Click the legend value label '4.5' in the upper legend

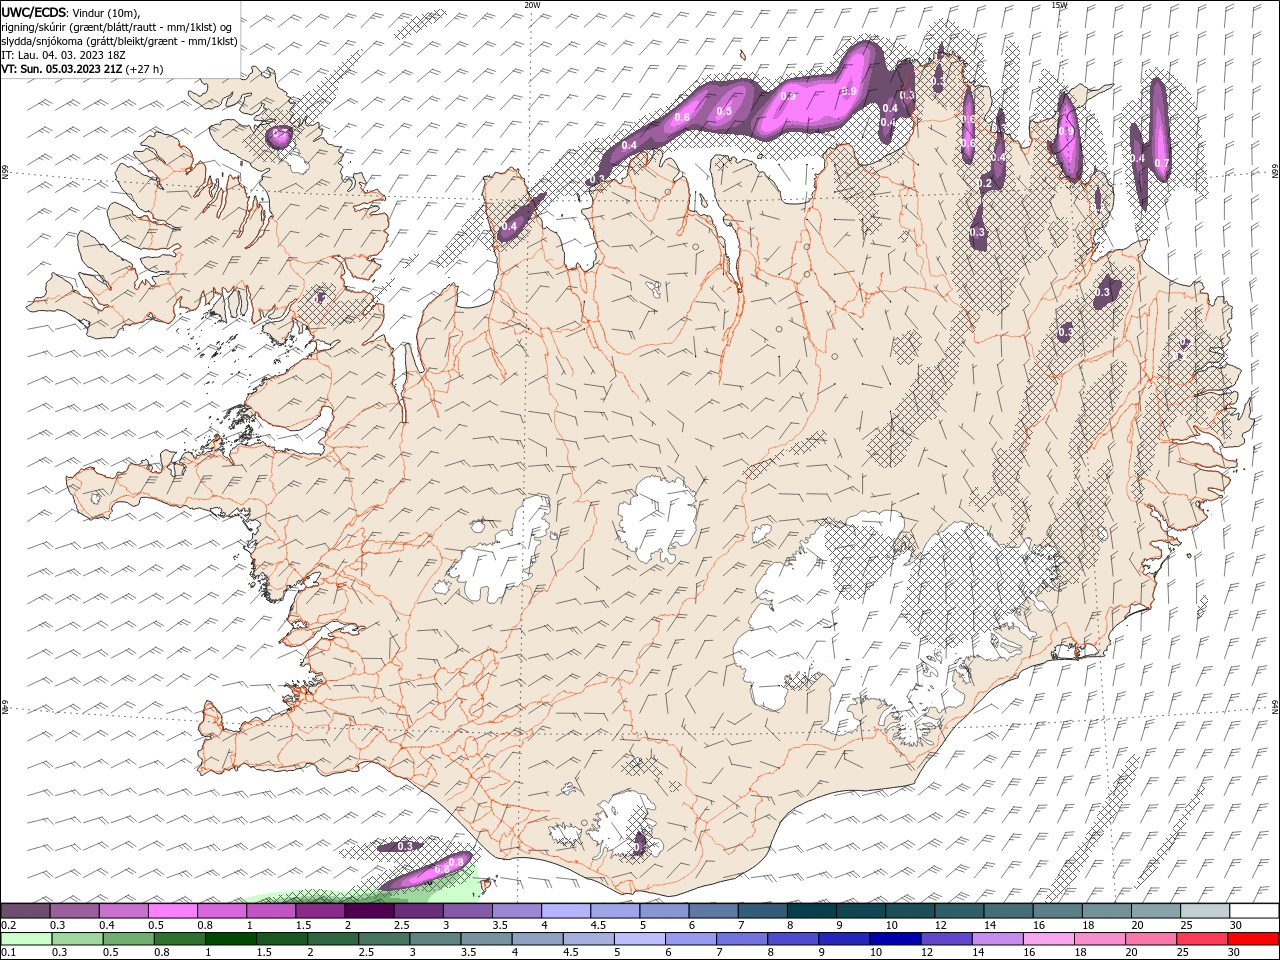click(x=598, y=925)
